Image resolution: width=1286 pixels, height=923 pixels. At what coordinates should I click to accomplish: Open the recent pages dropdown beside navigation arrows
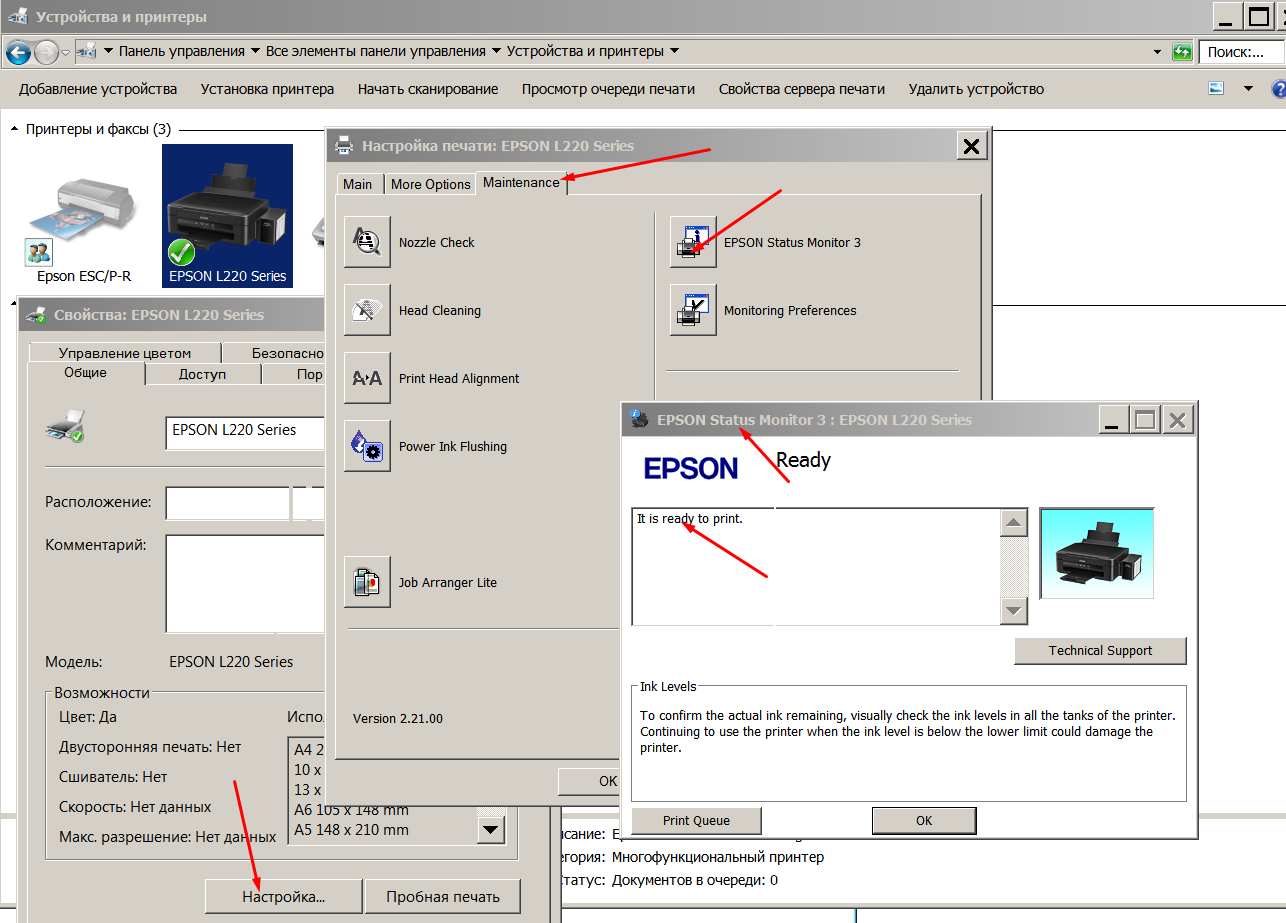point(66,52)
